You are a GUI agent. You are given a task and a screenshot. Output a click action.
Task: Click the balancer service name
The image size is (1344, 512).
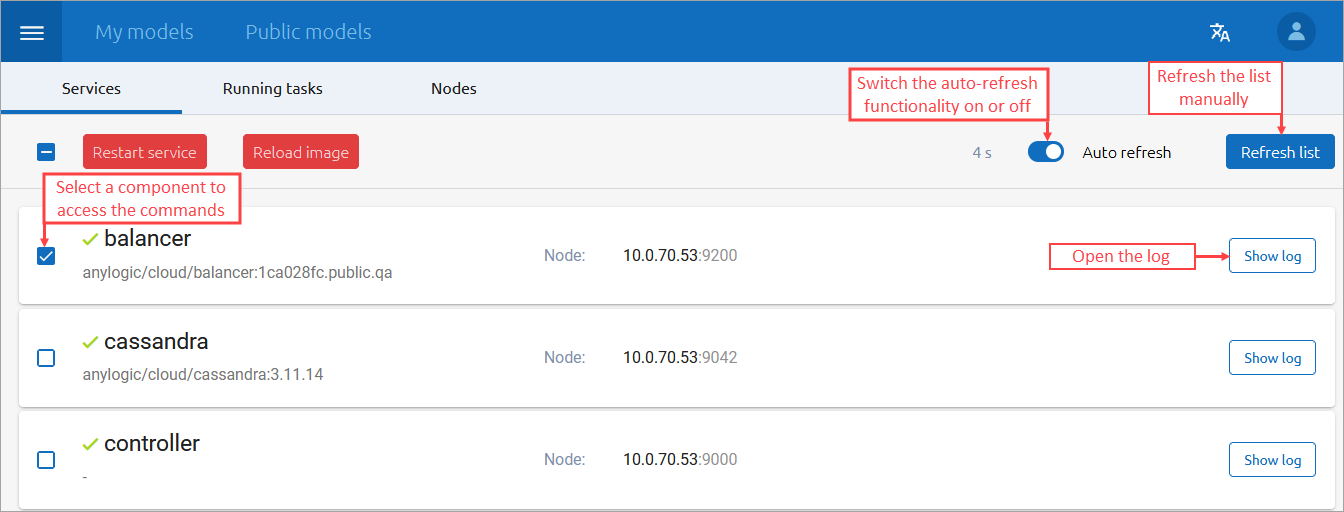(147, 239)
